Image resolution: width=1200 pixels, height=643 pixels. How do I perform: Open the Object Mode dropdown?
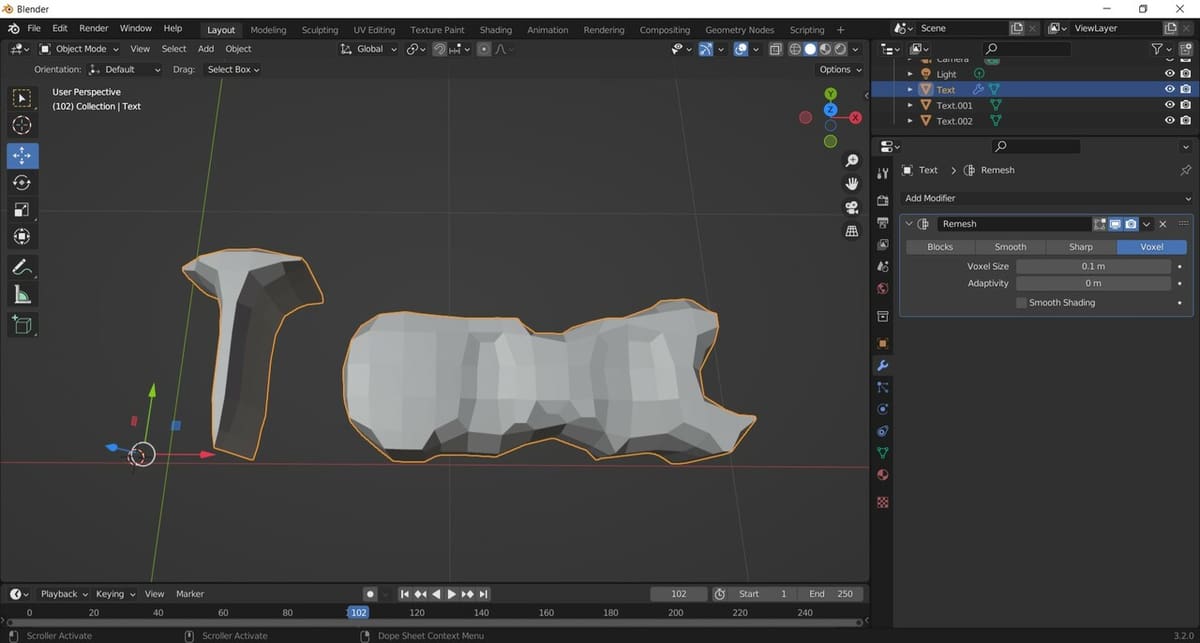tap(81, 48)
